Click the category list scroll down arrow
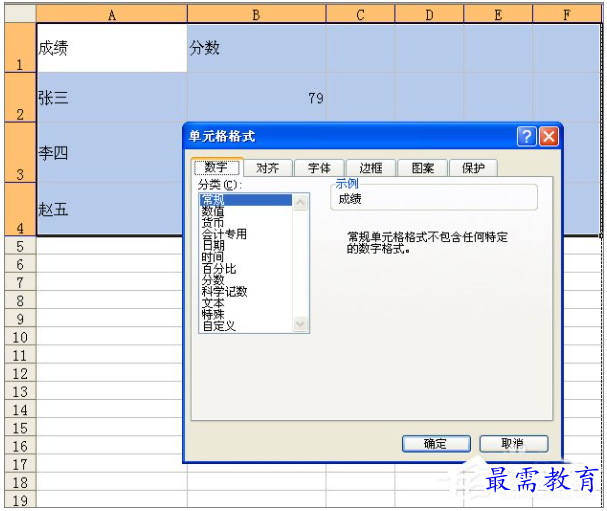607x511 pixels. [300, 324]
